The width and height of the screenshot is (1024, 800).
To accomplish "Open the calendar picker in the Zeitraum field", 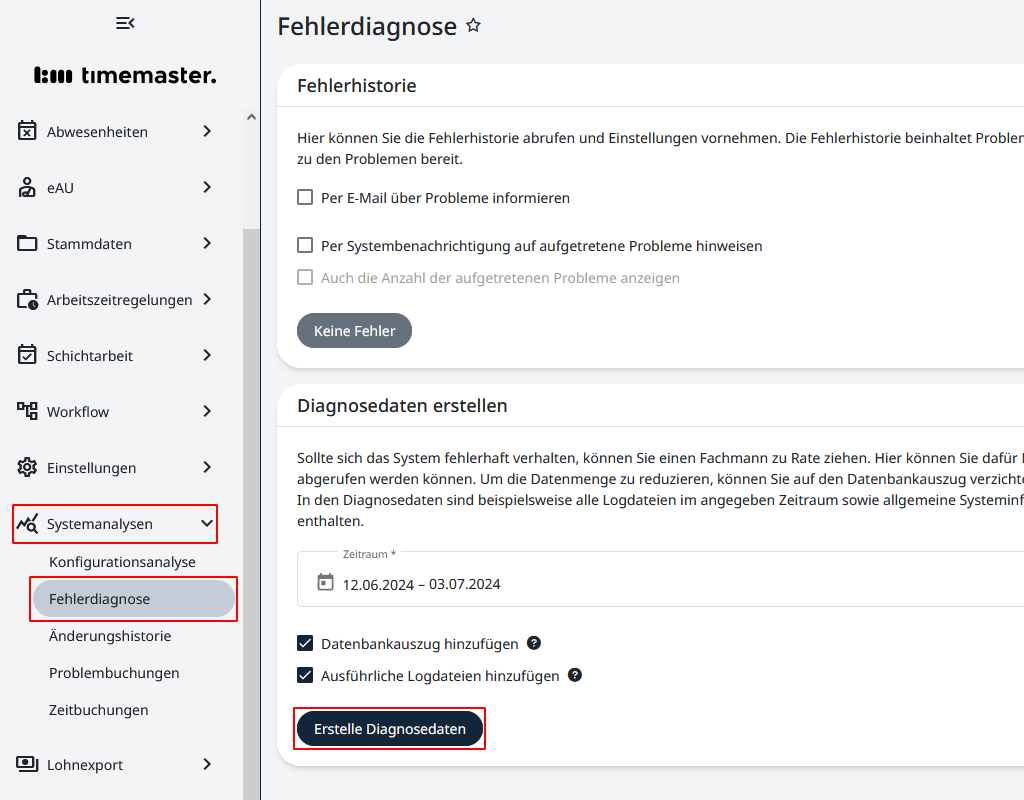I will [324, 583].
